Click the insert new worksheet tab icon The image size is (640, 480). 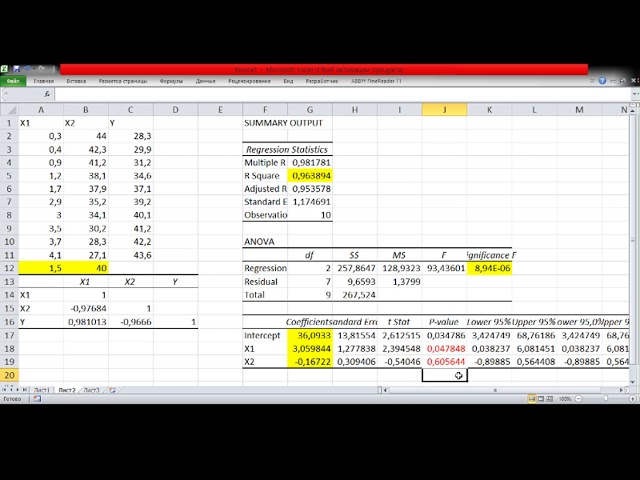pyautogui.click(x=111, y=389)
